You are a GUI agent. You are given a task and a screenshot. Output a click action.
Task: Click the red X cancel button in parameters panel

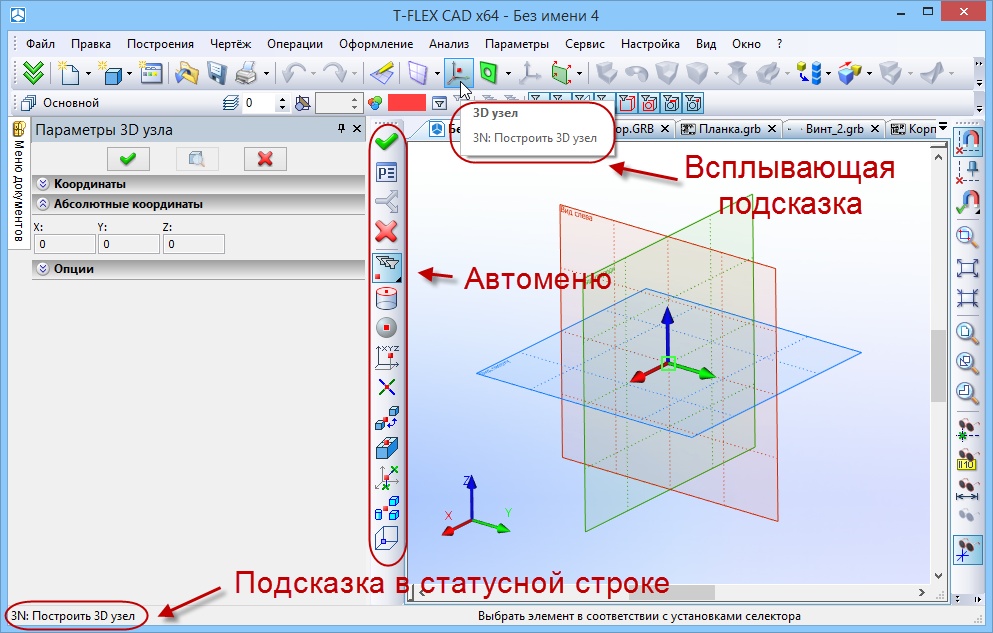(x=265, y=159)
